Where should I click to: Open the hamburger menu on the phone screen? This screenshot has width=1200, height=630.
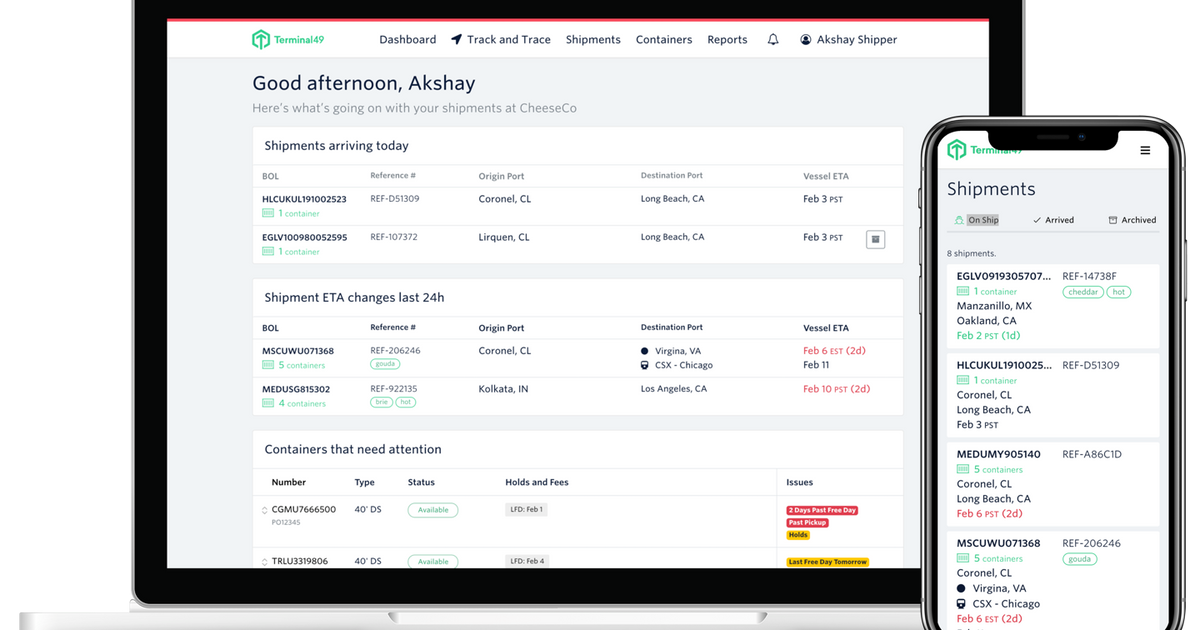pyautogui.click(x=1144, y=149)
